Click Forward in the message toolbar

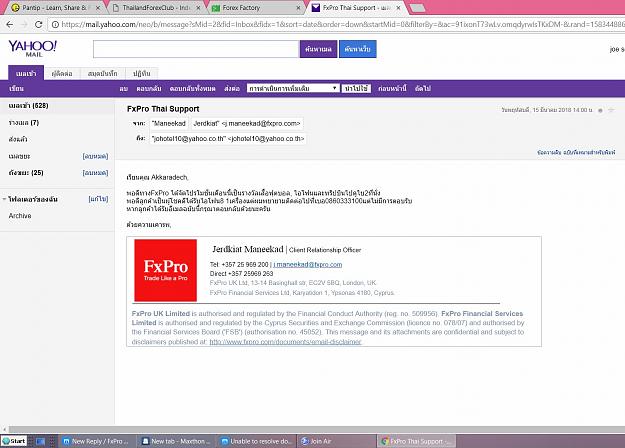[232, 88]
